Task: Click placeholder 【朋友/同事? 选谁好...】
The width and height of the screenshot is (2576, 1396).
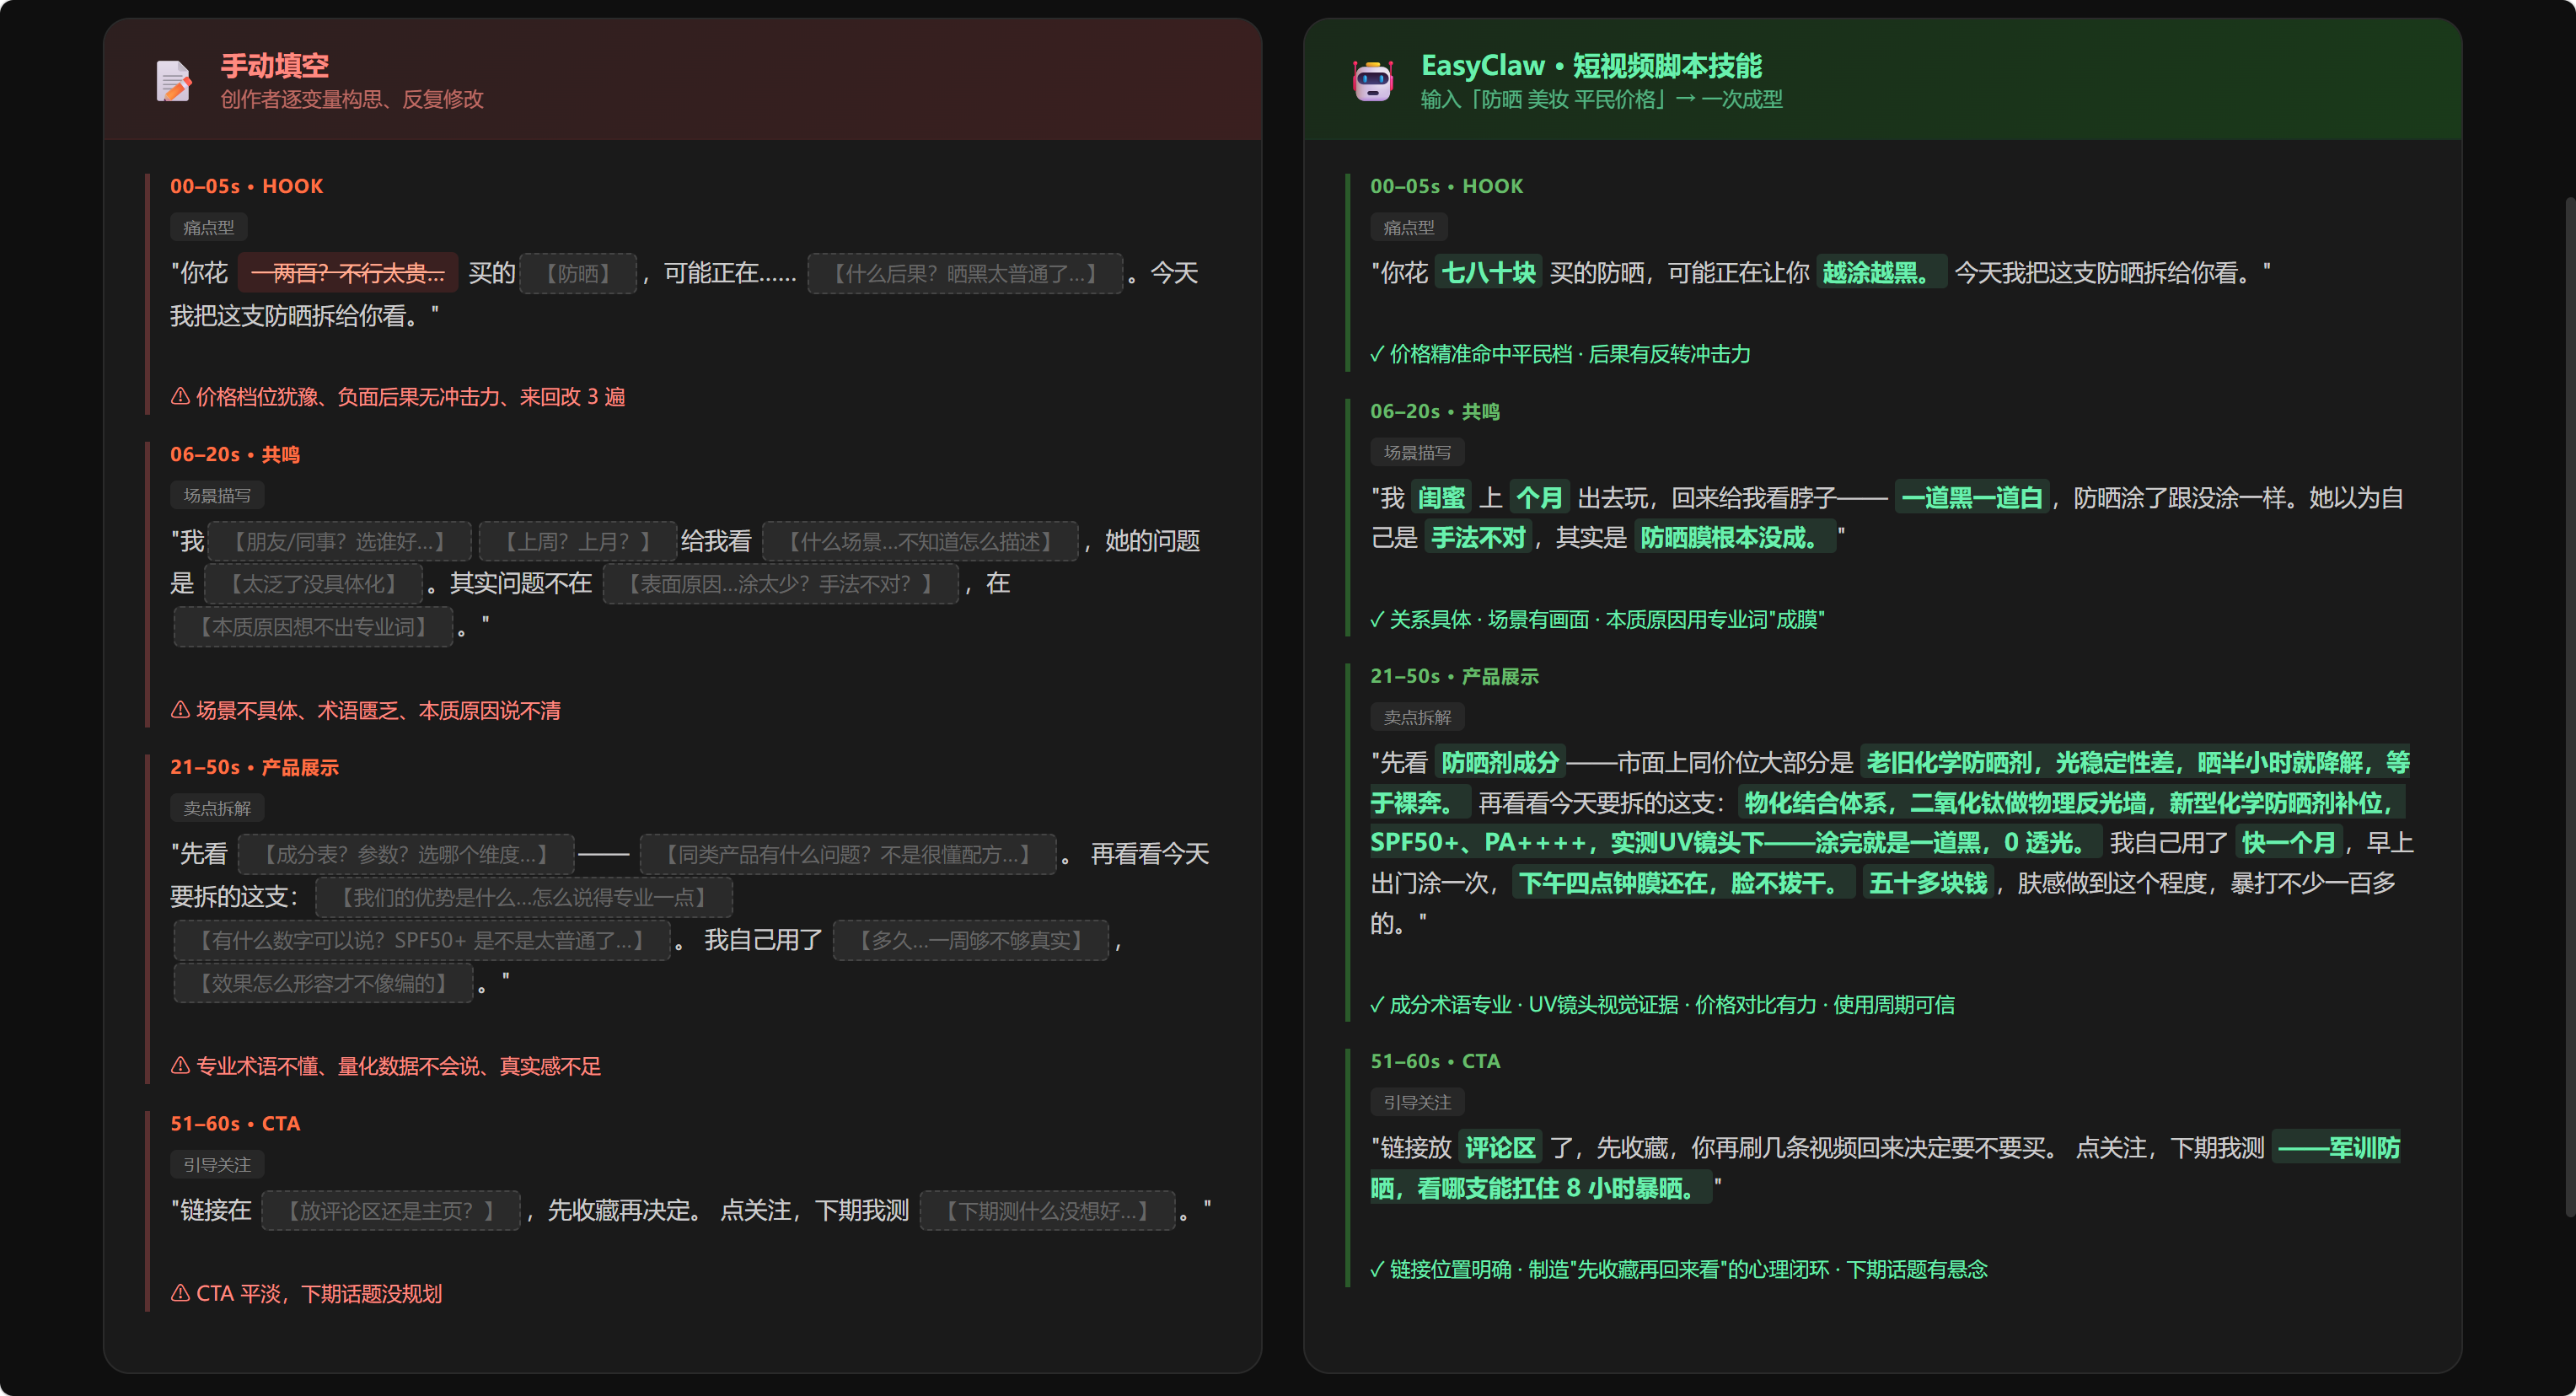Action: 340,542
